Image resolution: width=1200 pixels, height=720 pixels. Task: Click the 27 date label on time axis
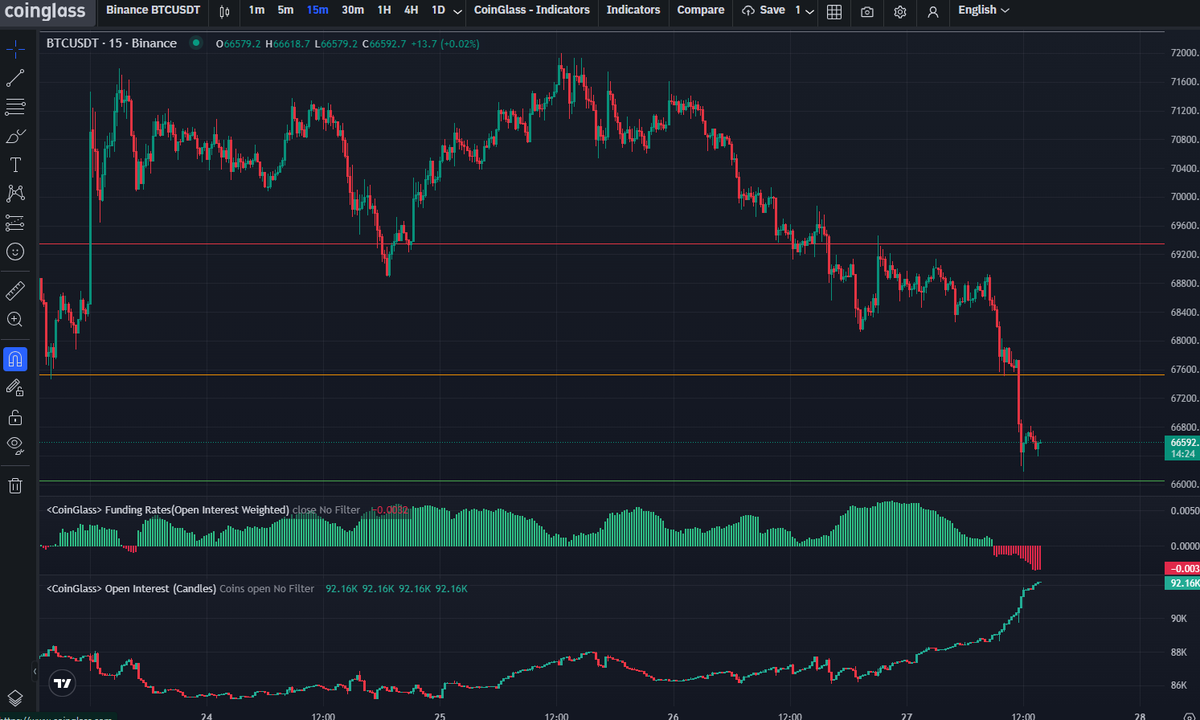pyautogui.click(x=906, y=716)
